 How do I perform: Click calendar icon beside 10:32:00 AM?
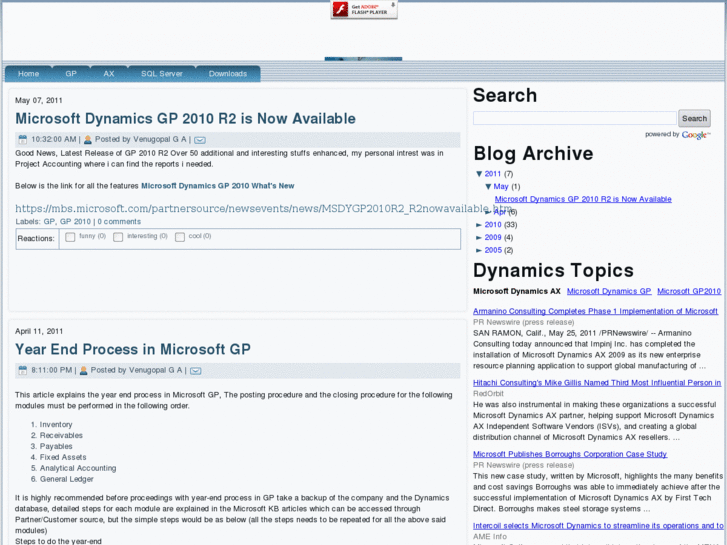coord(22,140)
